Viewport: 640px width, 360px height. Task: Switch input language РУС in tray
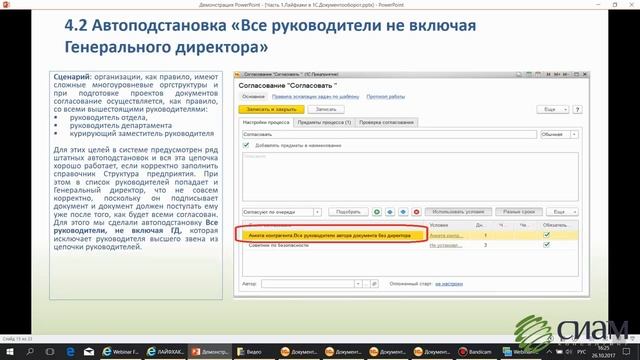point(582,351)
